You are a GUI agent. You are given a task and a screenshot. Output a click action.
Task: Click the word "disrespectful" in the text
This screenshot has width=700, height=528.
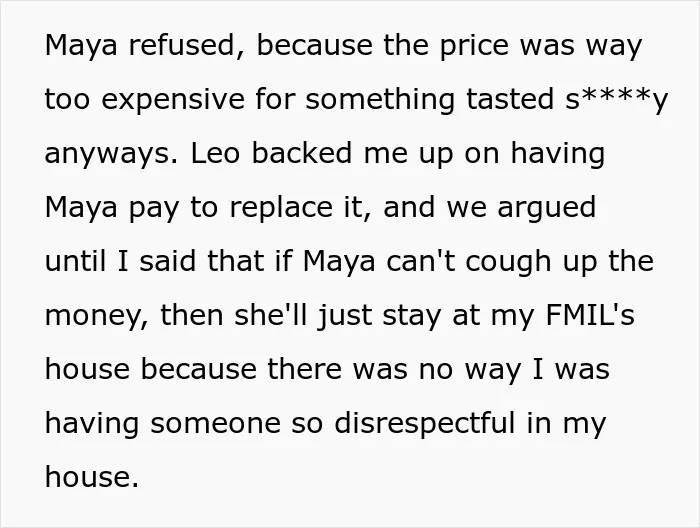(x=425, y=424)
